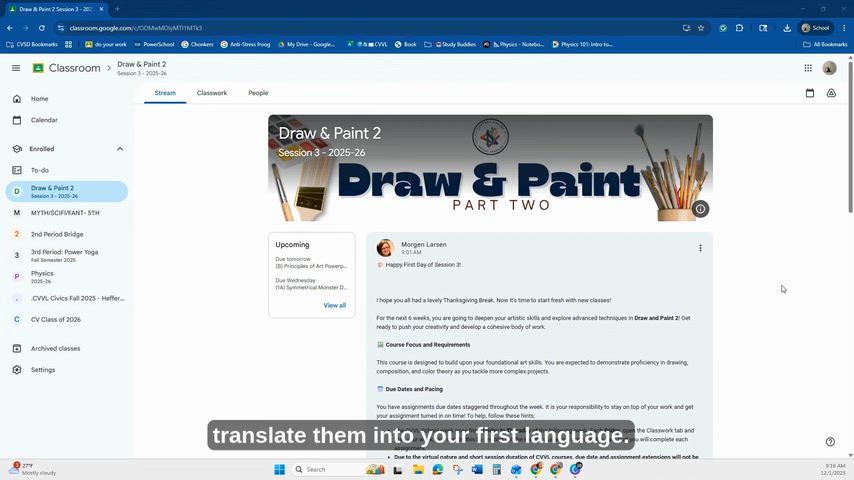Switch to the Stream tab
Screen dimensions: 854x480
pyautogui.click(x=165, y=93)
